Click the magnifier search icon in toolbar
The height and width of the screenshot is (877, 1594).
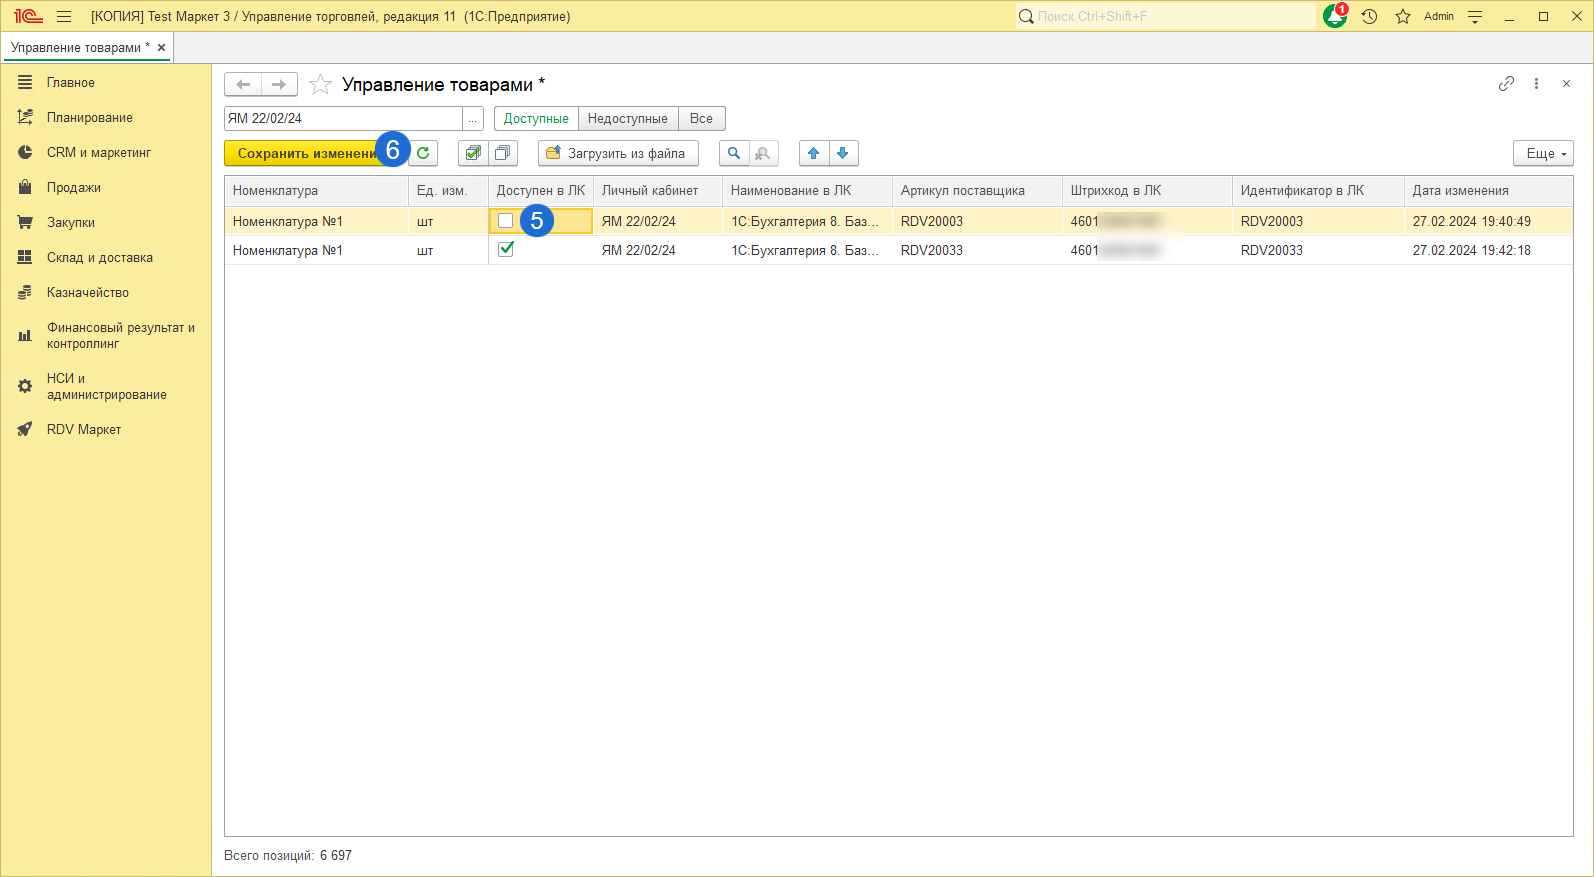(x=734, y=153)
